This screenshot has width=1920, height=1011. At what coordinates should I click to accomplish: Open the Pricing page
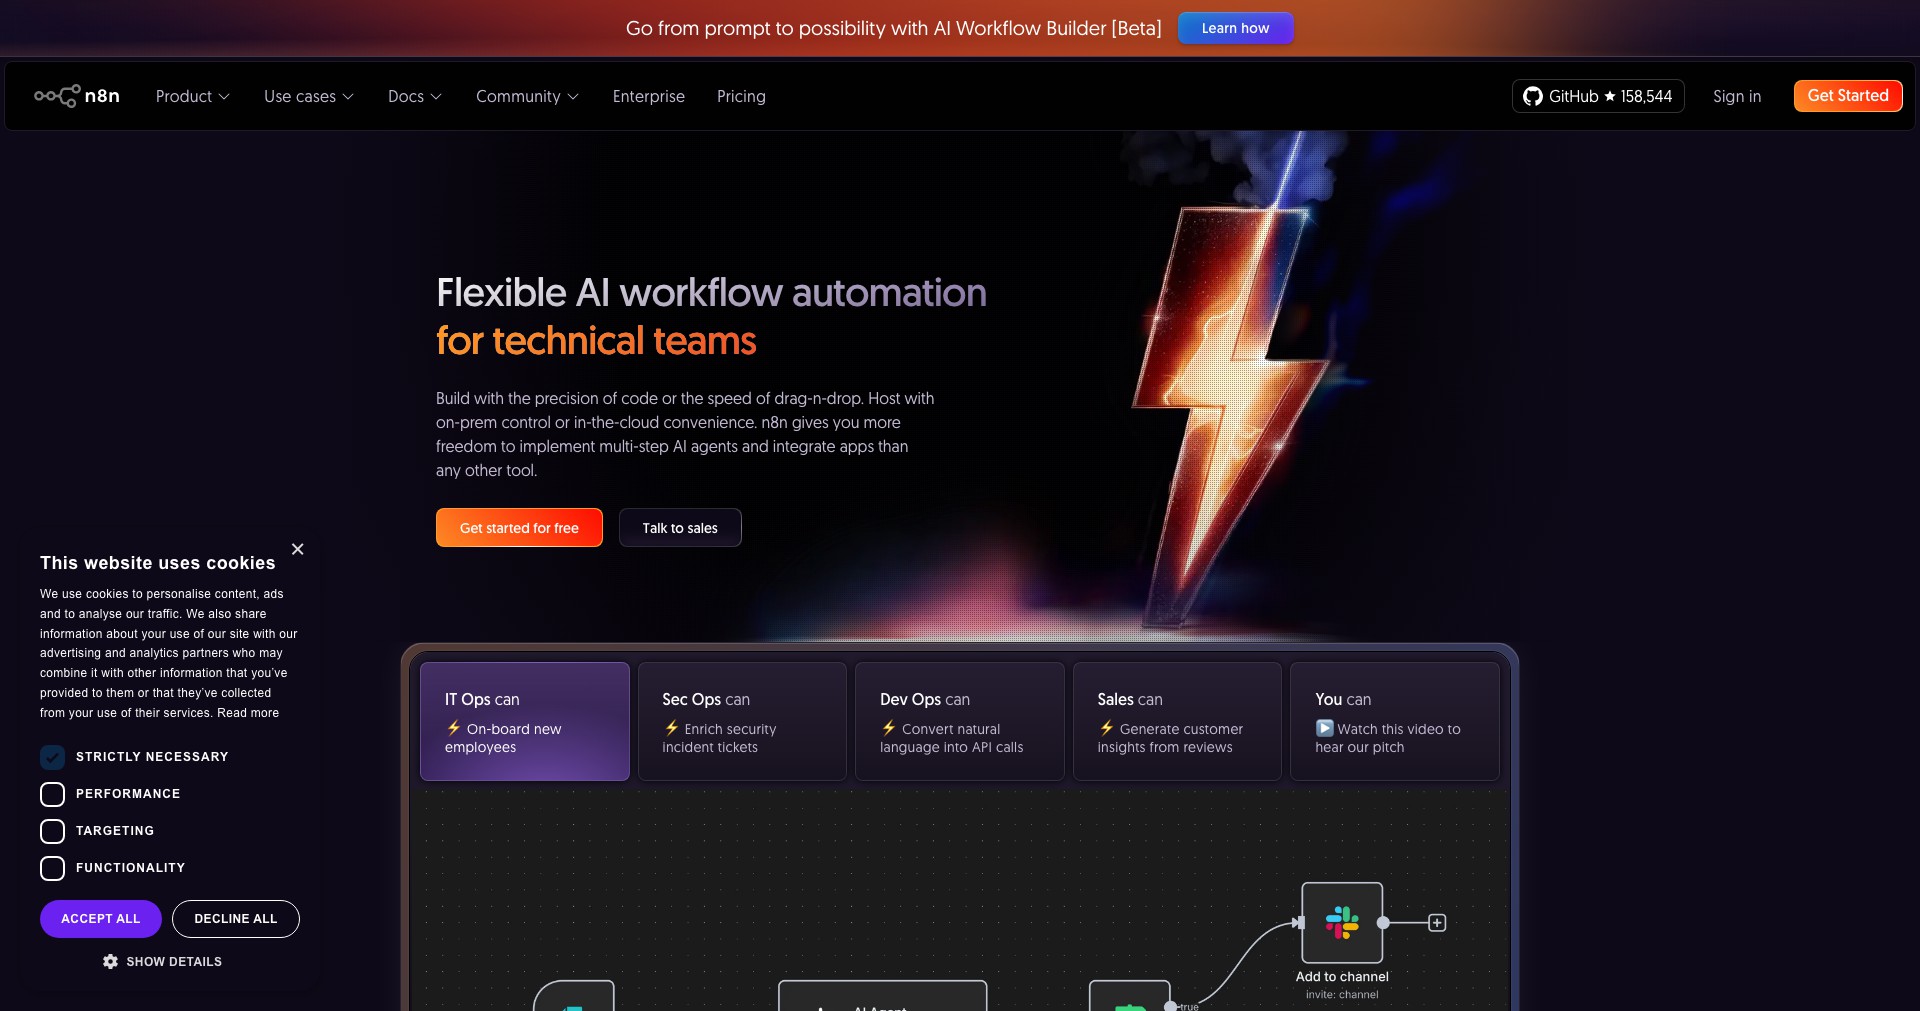pos(741,96)
